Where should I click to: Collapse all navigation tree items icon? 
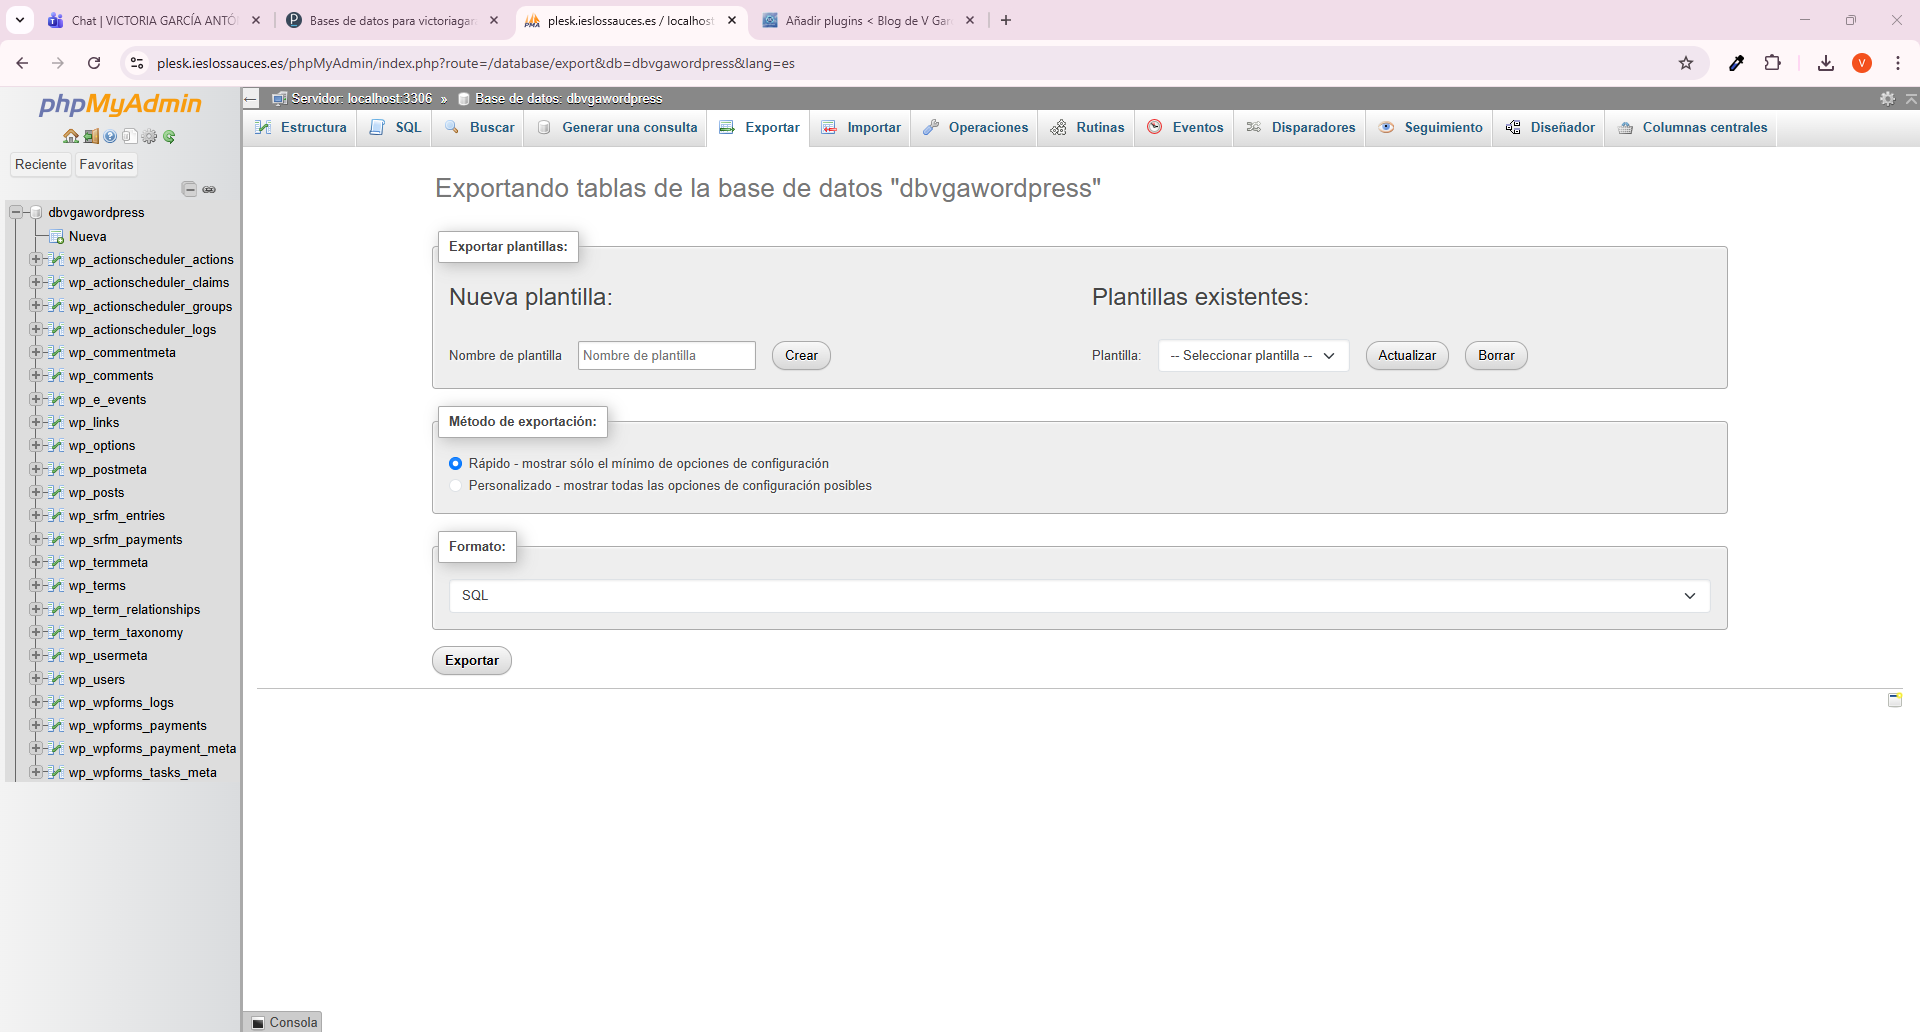click(x=189, y=189)
